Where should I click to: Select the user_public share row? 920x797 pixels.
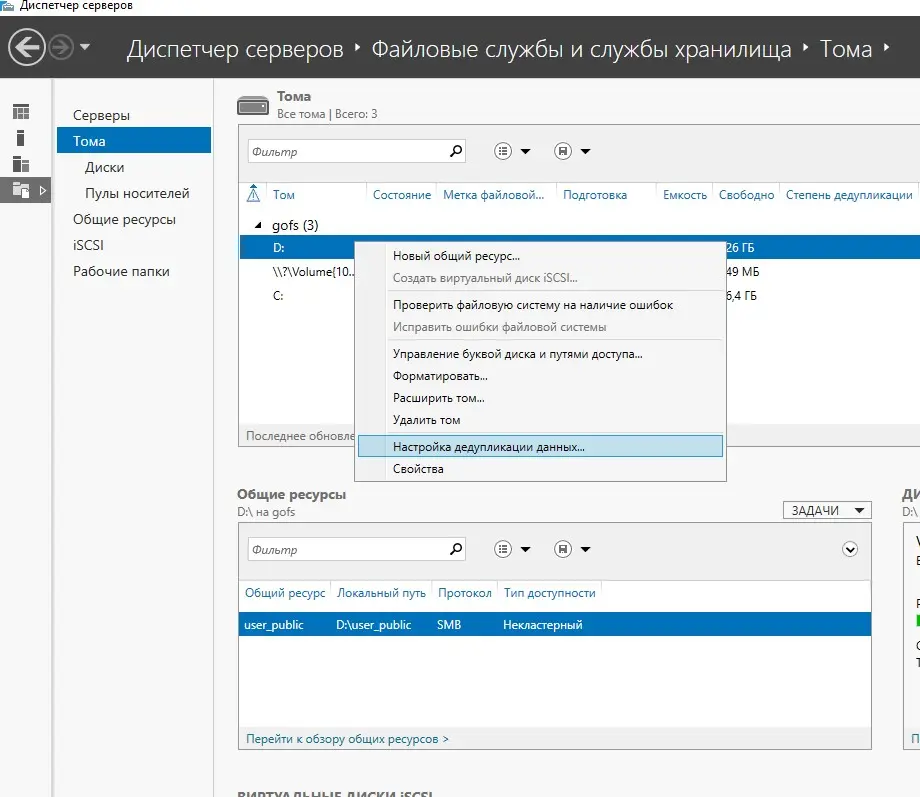click(554, 625)
